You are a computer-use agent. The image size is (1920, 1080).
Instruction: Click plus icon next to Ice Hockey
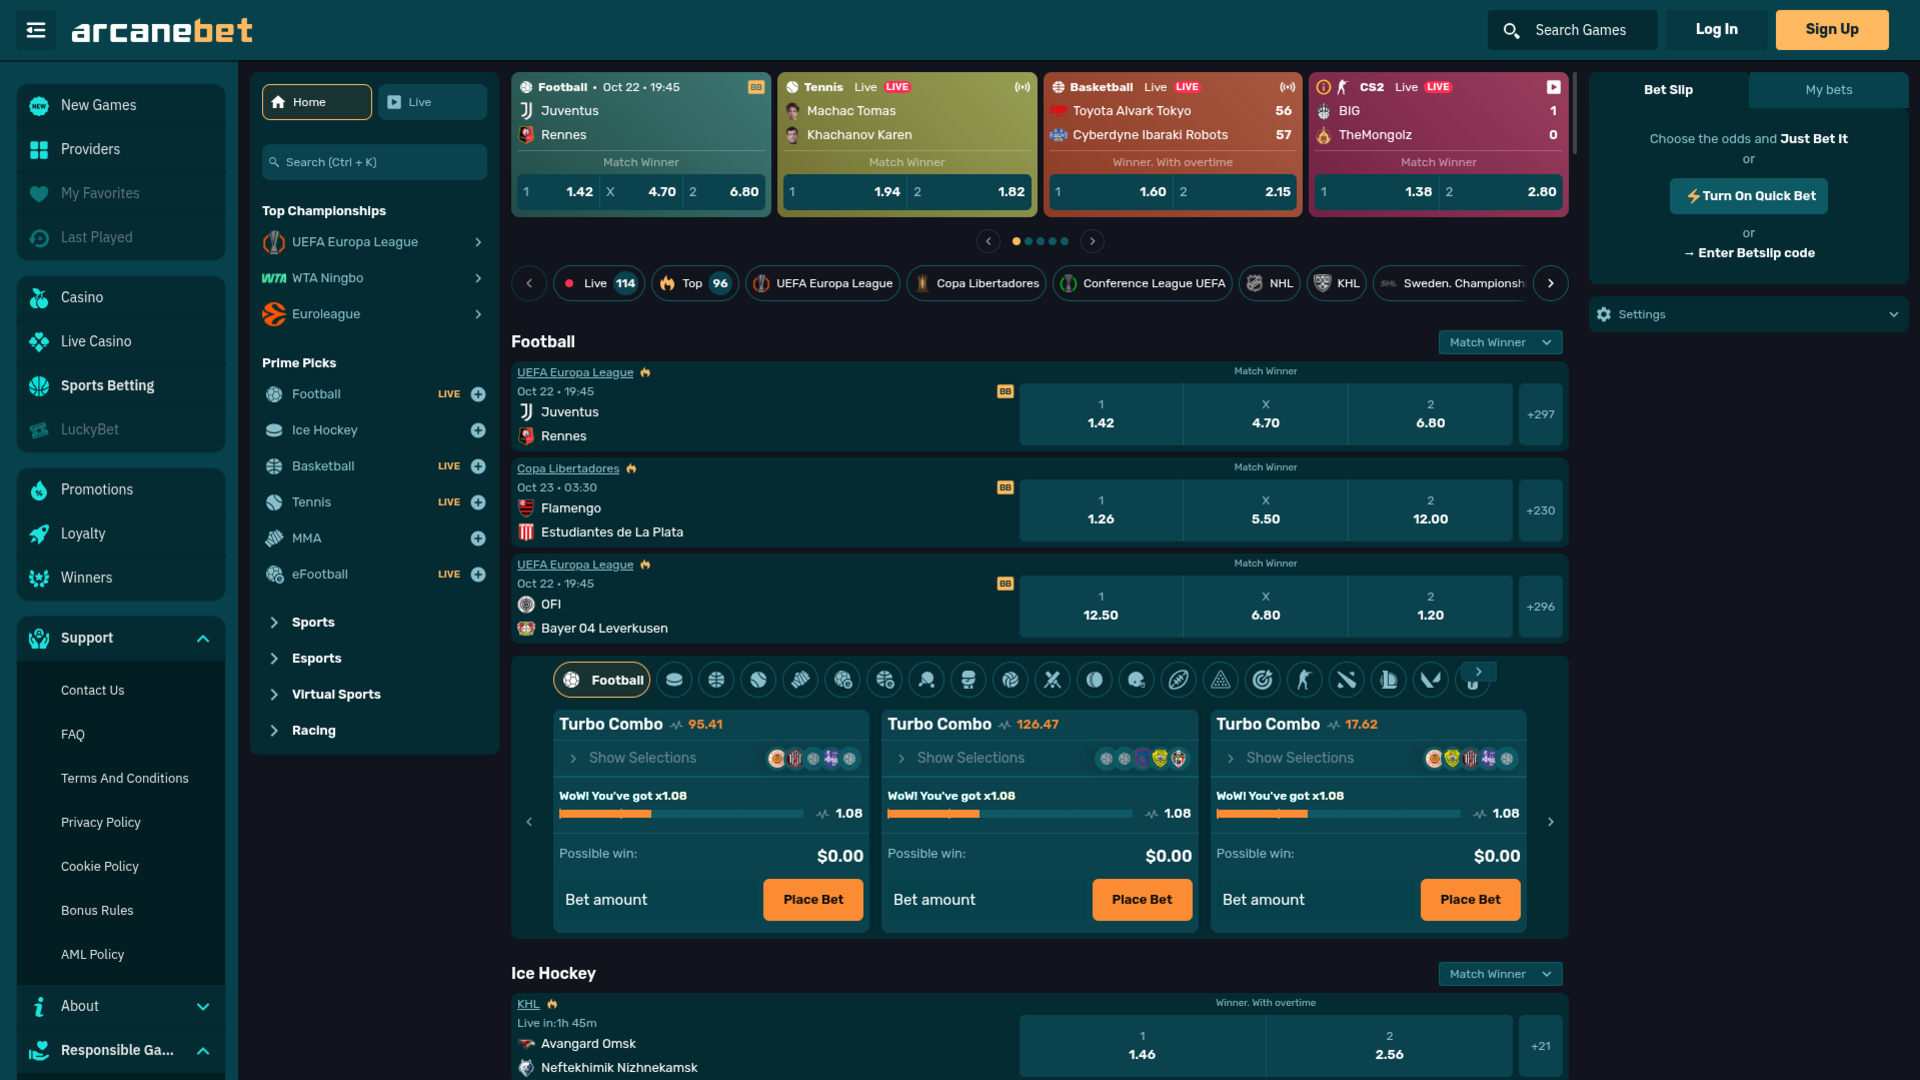click(x=478, y=430)
